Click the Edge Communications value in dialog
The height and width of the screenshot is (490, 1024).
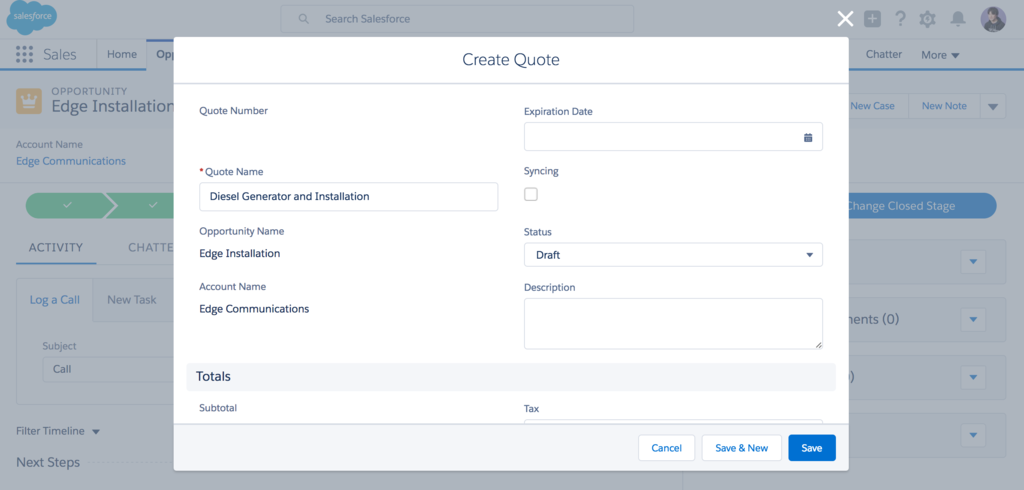254,309
